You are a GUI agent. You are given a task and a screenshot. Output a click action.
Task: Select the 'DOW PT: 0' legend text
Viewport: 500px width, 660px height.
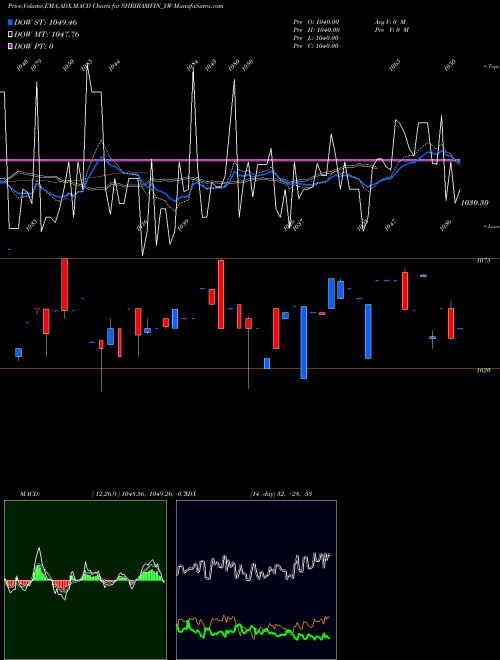click(34, 46)
